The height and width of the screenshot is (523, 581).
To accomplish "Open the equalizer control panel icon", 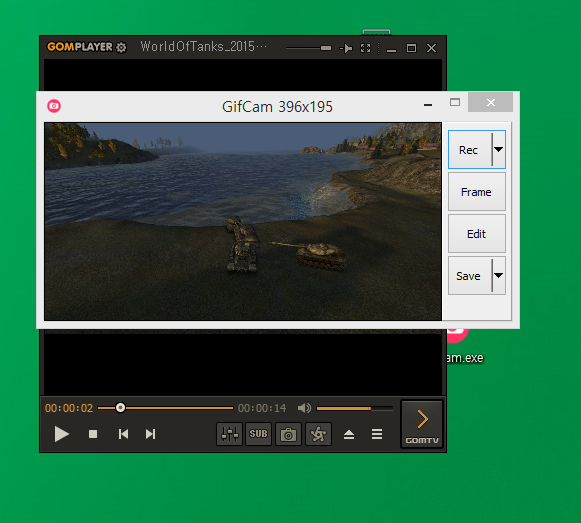I will click(x=230, y=434).
